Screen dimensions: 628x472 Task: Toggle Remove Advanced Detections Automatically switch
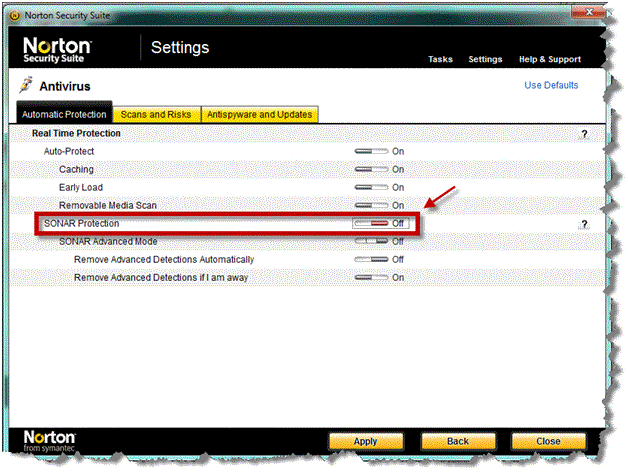tap(371, 259)
